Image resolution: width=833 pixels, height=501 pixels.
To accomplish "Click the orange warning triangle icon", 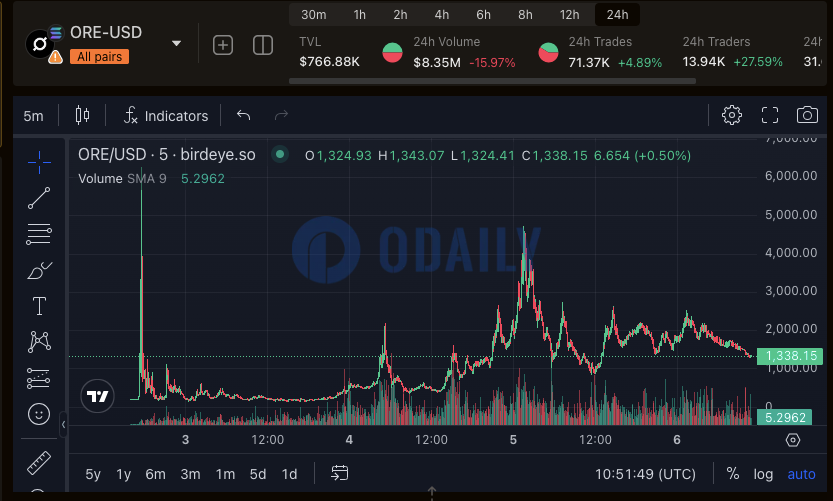I will 55,57.
